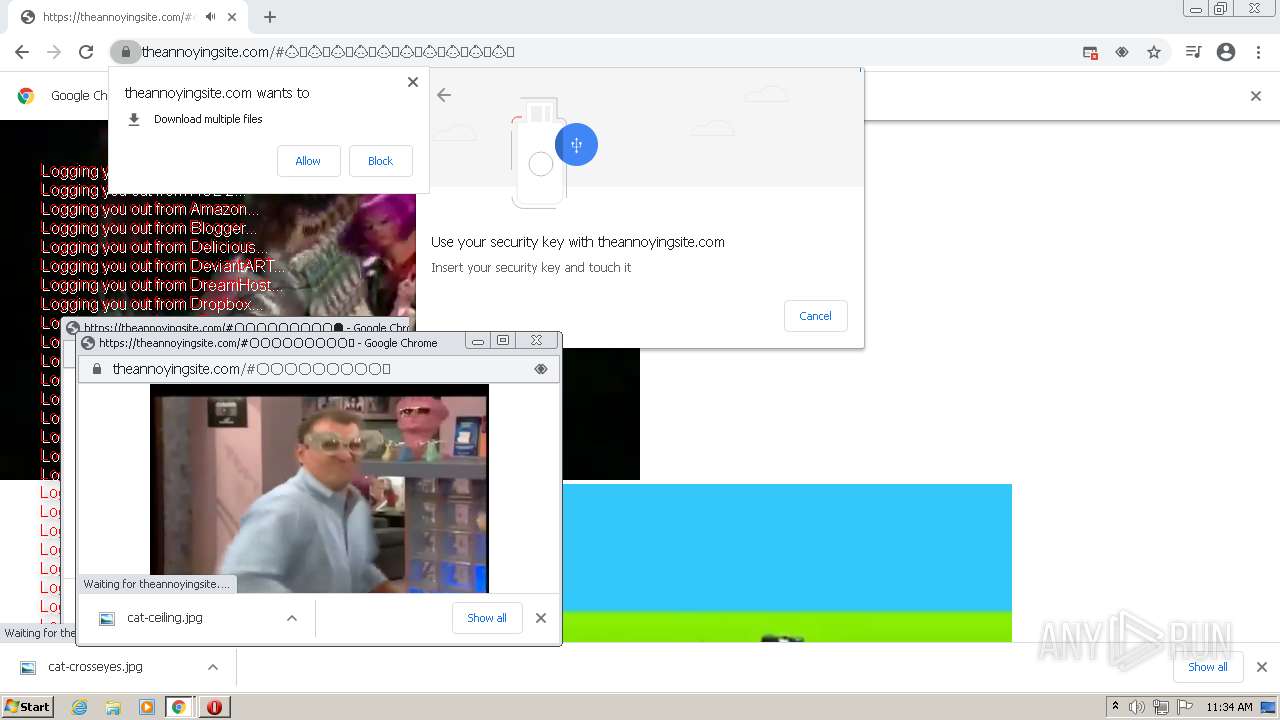
Task: Click the popup window's address bar URL
Action: [x=251, y=369]
